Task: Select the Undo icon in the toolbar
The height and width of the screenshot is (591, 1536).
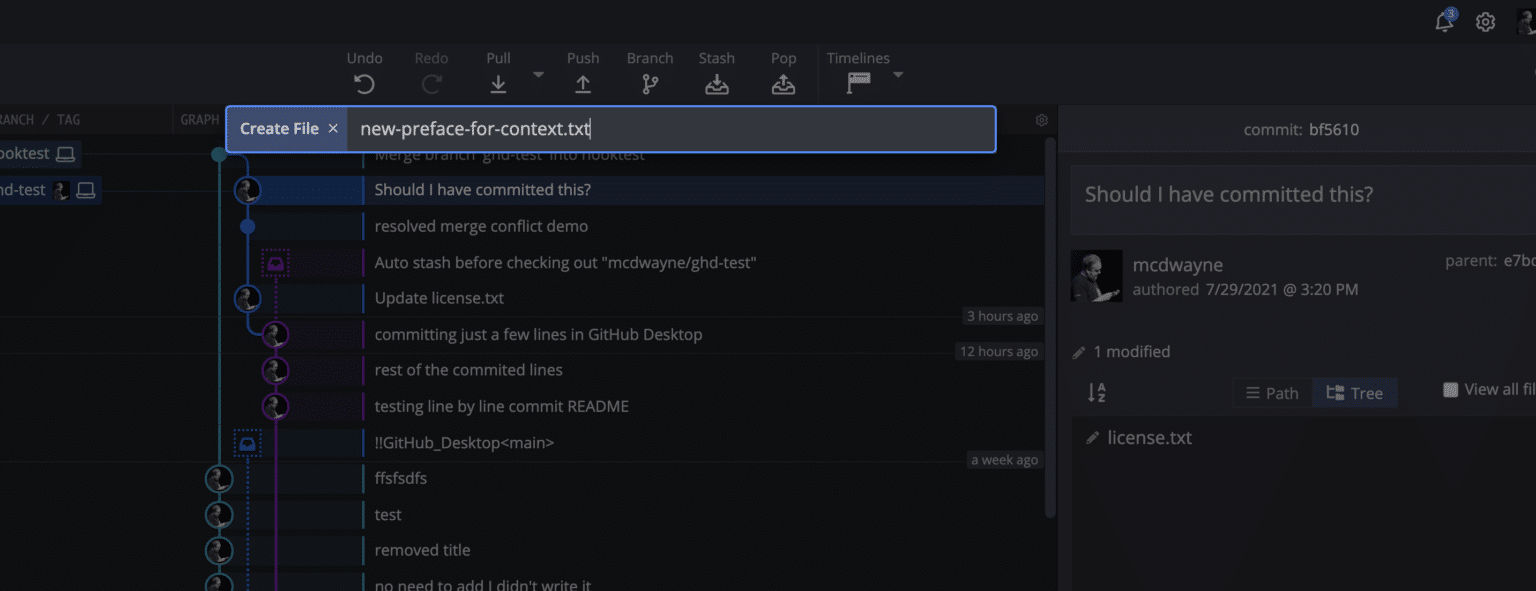Action: [364, 84]
